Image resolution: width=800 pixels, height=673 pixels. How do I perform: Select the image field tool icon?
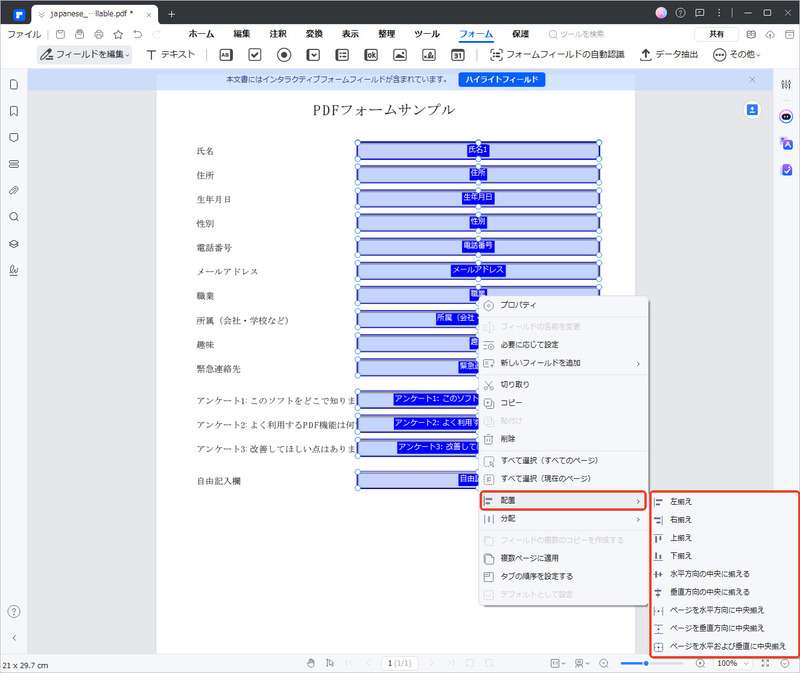pyautogui.click(x=400, y=55)
